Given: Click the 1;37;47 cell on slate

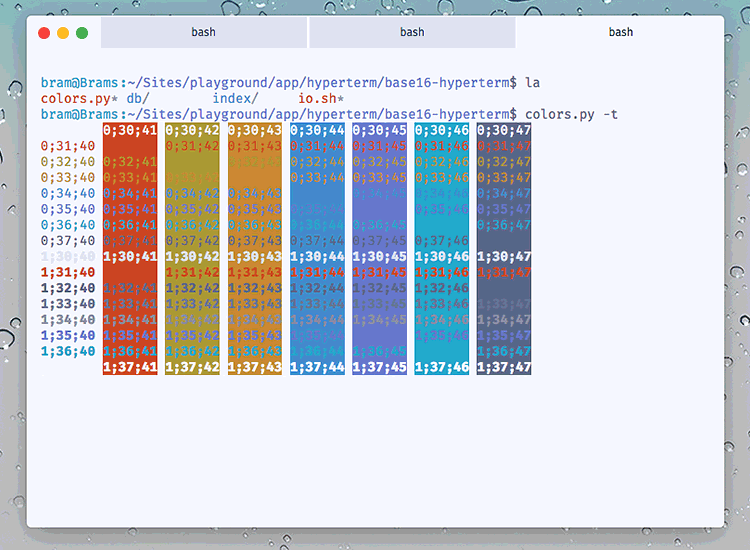Looking at the screenshot, I should pos(504,367).
